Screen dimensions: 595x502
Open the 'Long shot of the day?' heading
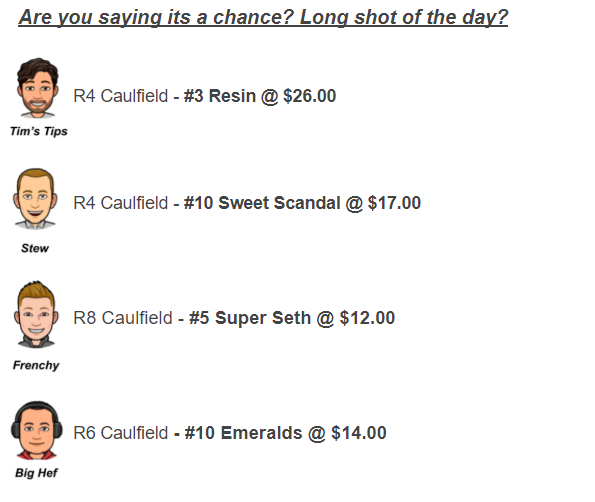tap(404, 17)
